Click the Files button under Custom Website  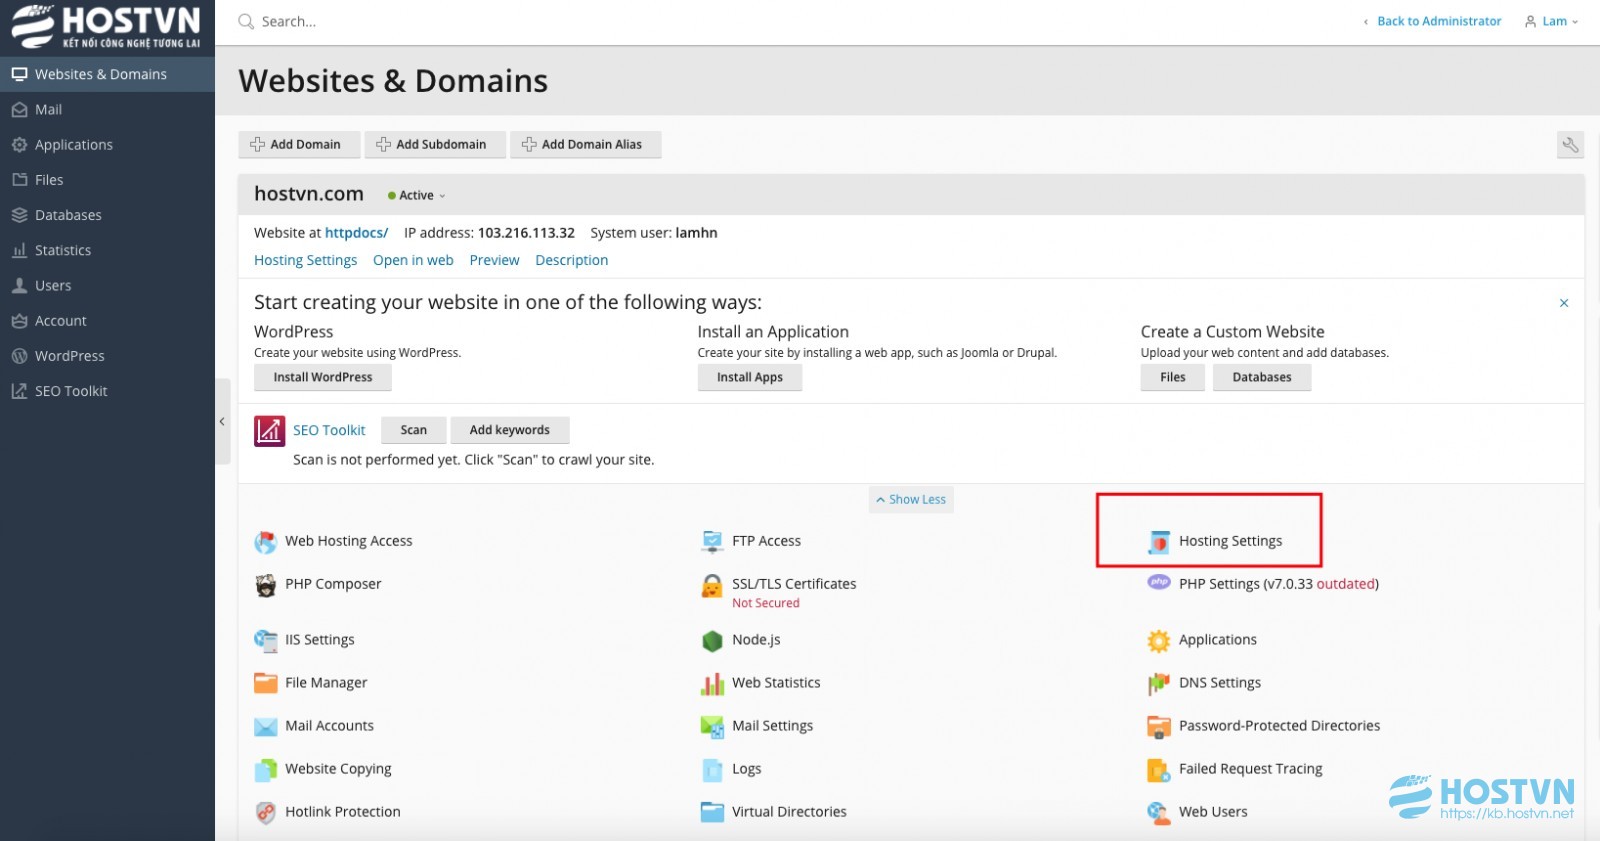tap(1173, 377)
